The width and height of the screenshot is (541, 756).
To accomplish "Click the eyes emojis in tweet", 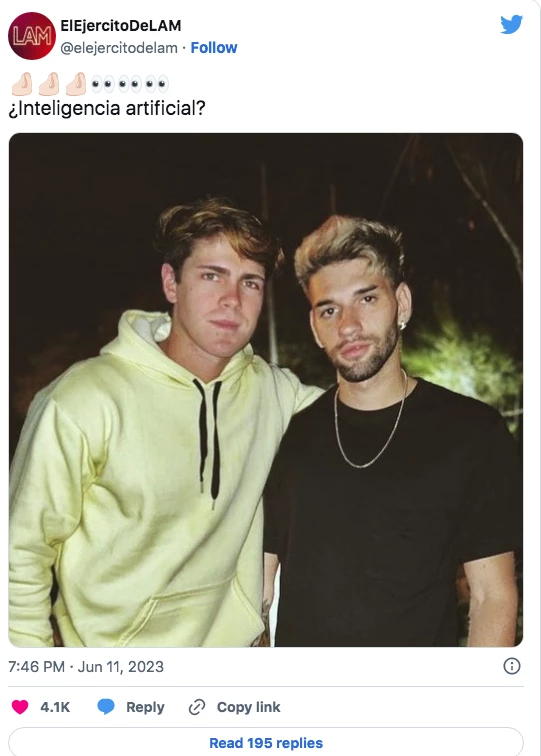I will (x=130, y=84).
